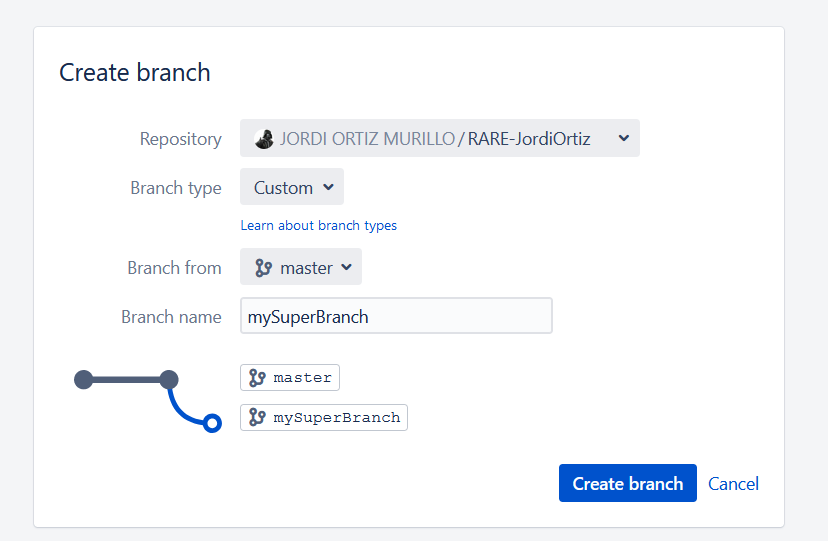Click the branch icon inside the mySuperBranch tag
The image size is (828, 541).
point(257,418)
